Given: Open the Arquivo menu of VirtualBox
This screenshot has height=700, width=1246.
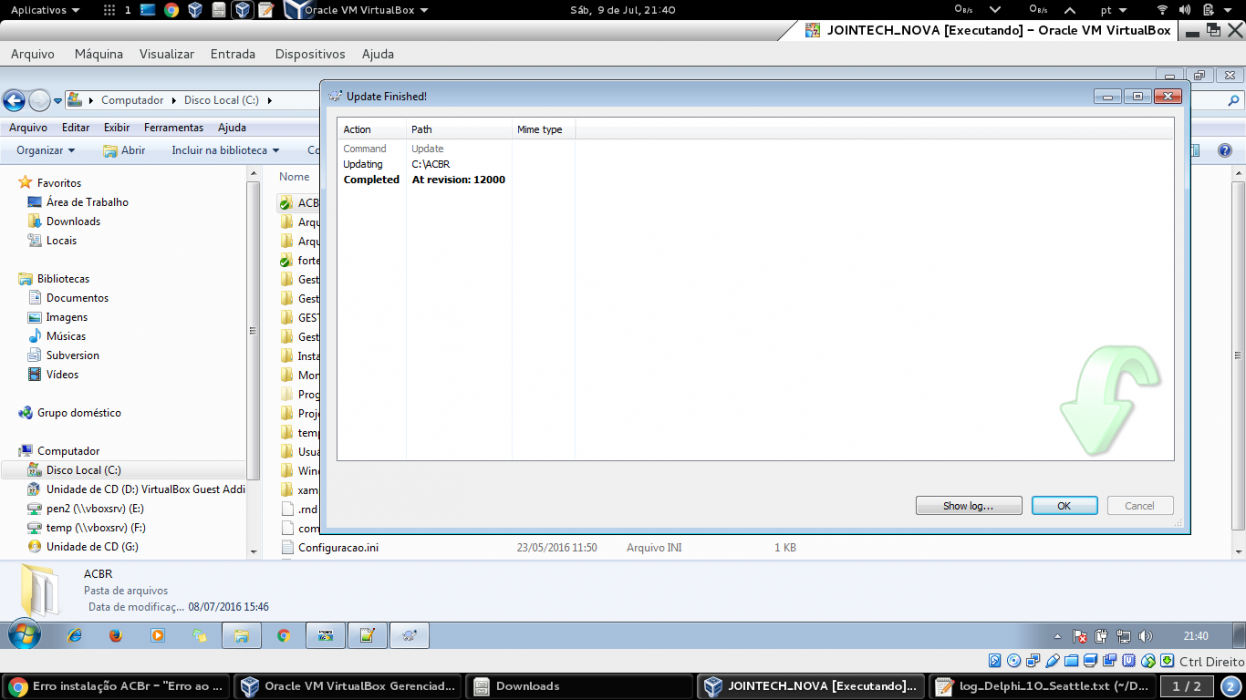Looking at the screenshot, I should [33, 54].
